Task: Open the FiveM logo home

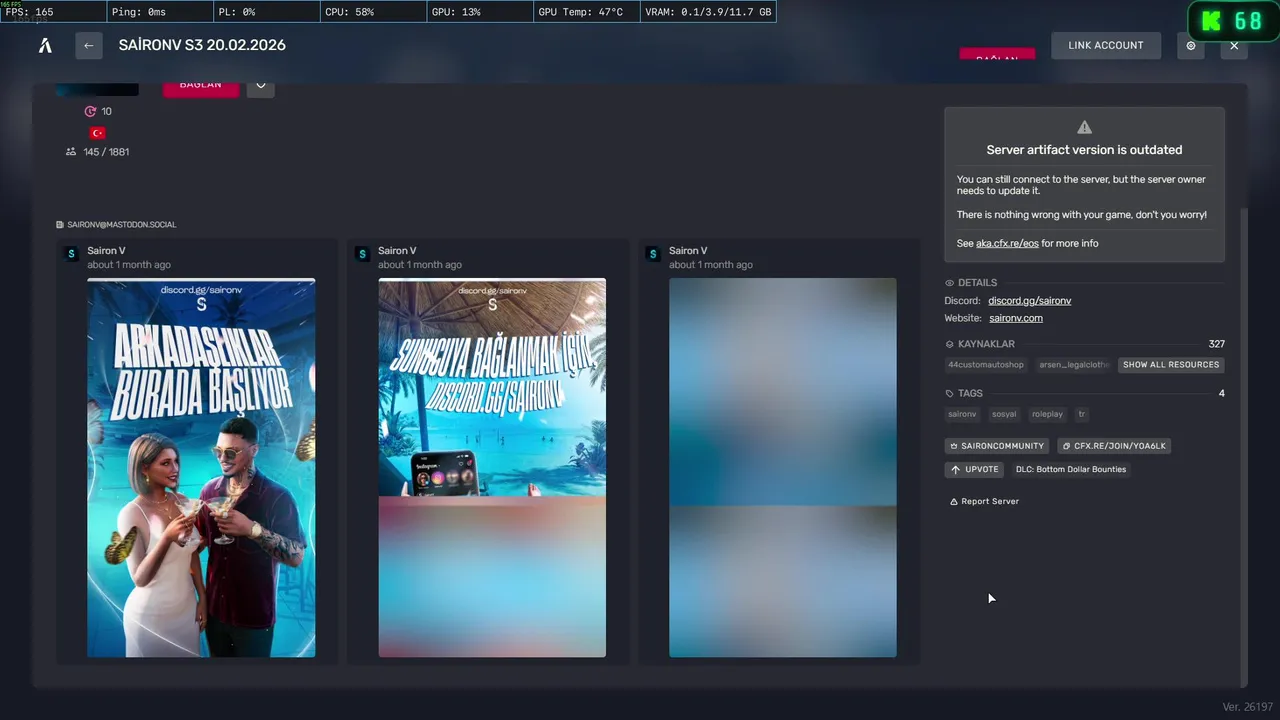Action: [x=45, y=45]
